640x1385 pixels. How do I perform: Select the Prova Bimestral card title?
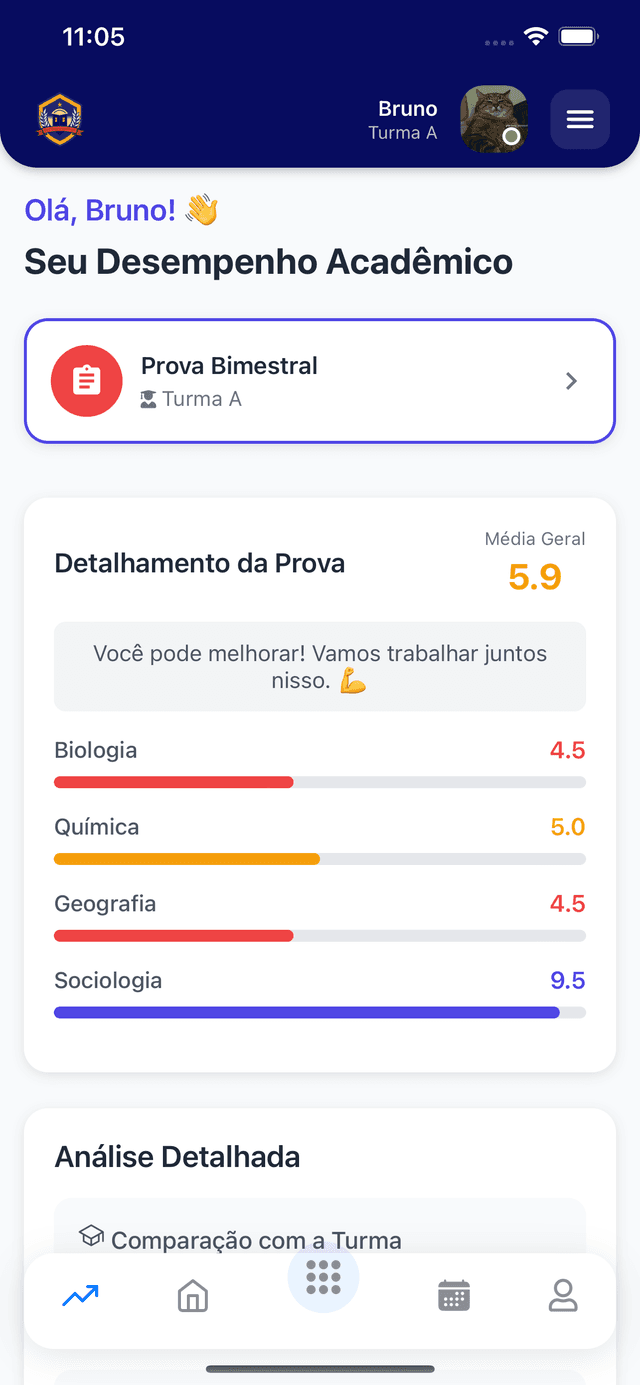tap(229, 366)
